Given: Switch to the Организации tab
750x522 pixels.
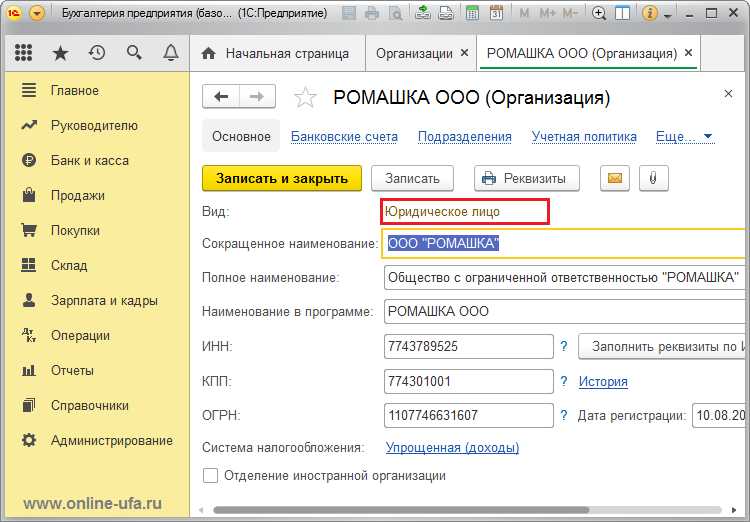Looking at the screenshot, I should [414, 54].
